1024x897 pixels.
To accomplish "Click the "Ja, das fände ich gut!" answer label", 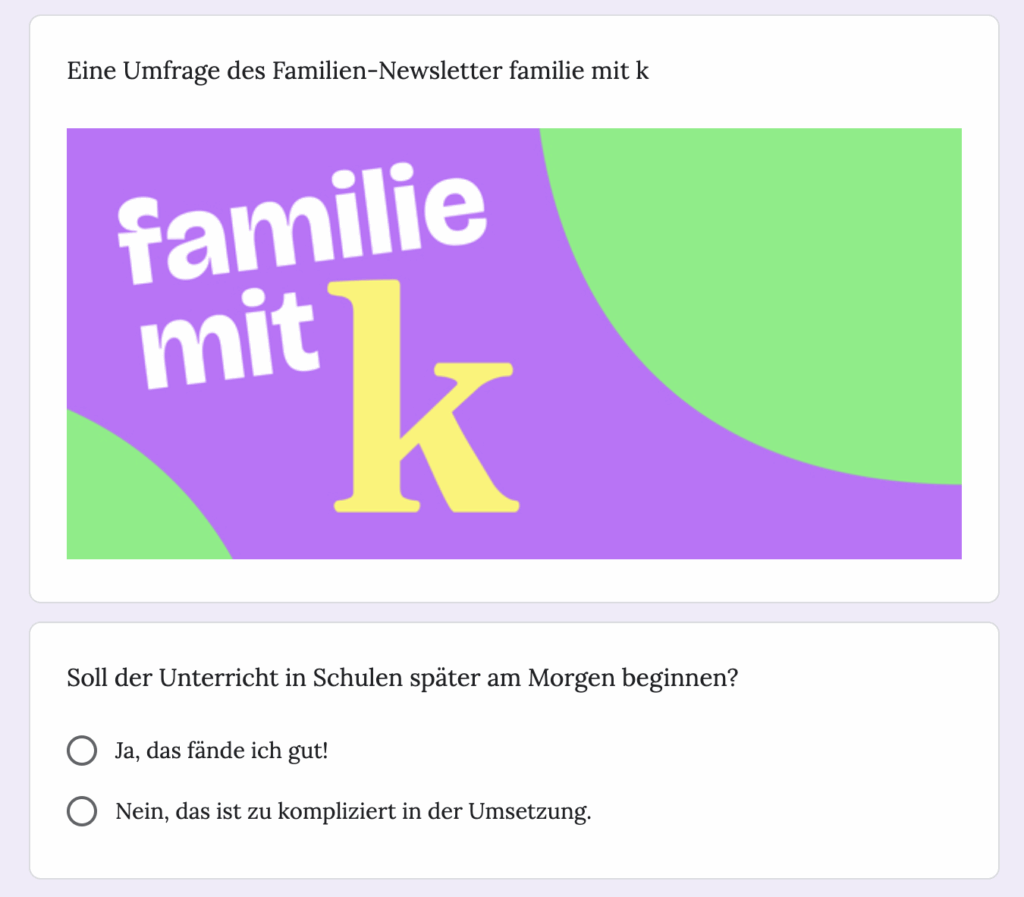I will coord(221,751).
